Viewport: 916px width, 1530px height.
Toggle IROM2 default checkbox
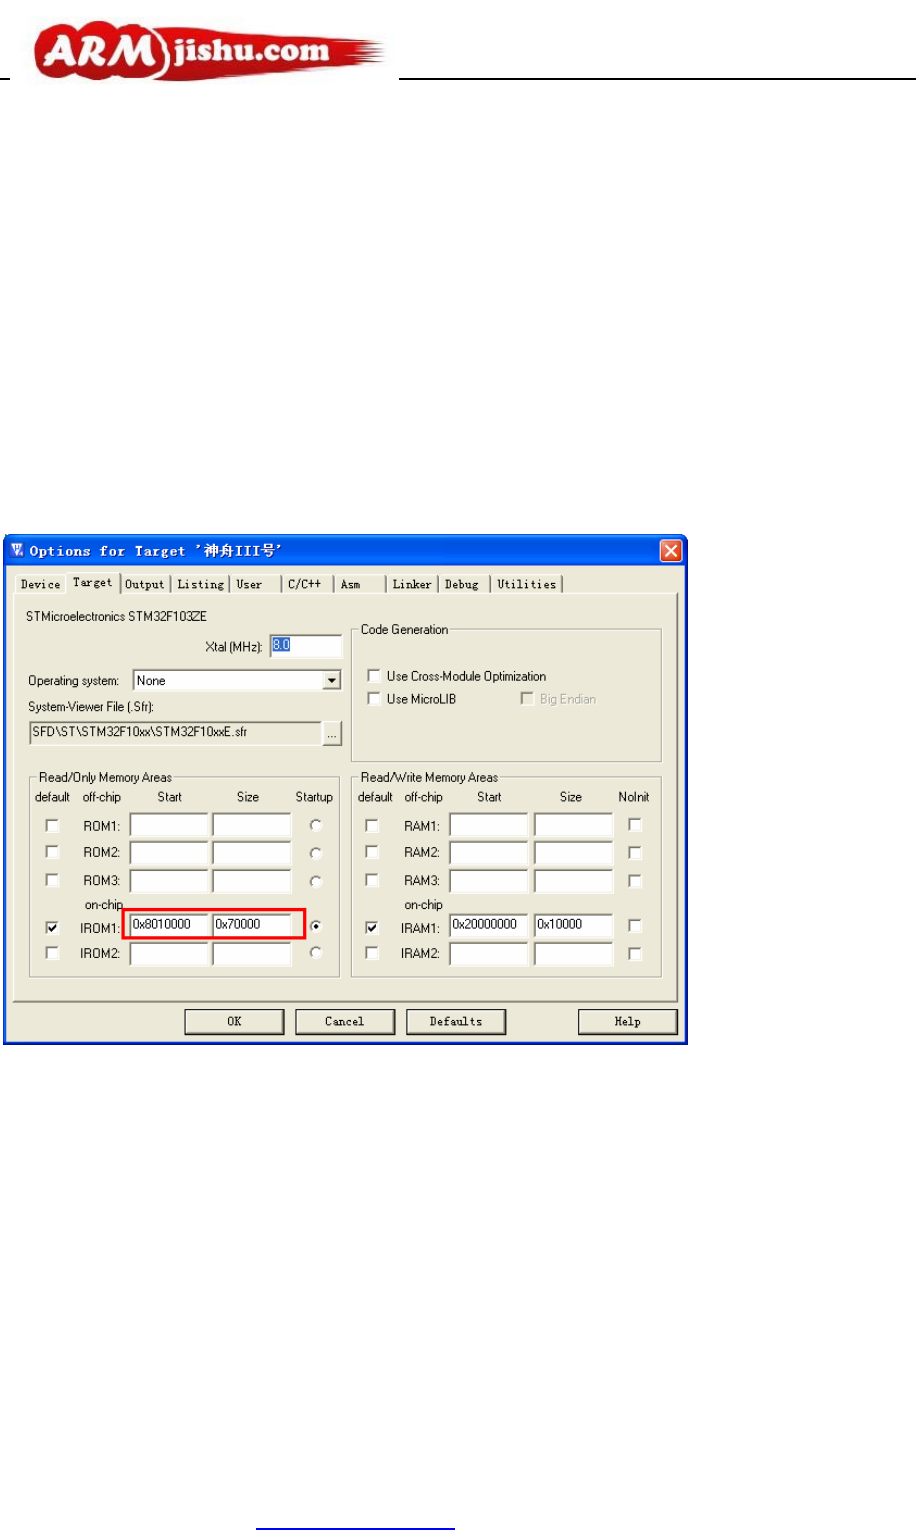tap(53, 953)
